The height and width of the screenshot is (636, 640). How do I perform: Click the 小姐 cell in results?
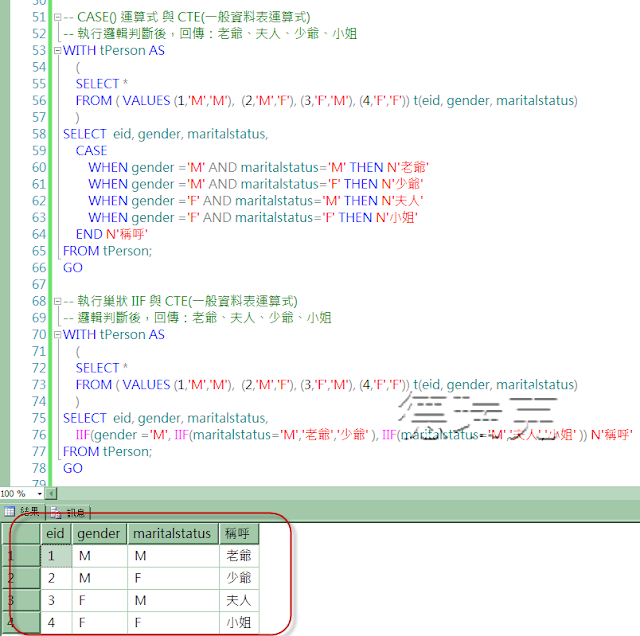pyautogui.click(x=239, y=623)
